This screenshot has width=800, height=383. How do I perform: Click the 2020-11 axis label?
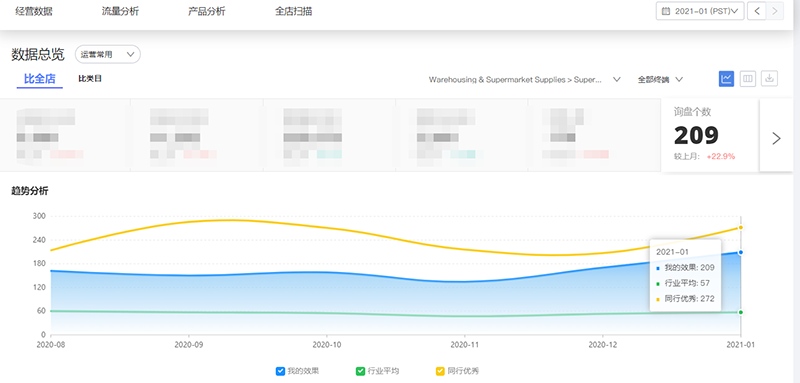(465, 345)
